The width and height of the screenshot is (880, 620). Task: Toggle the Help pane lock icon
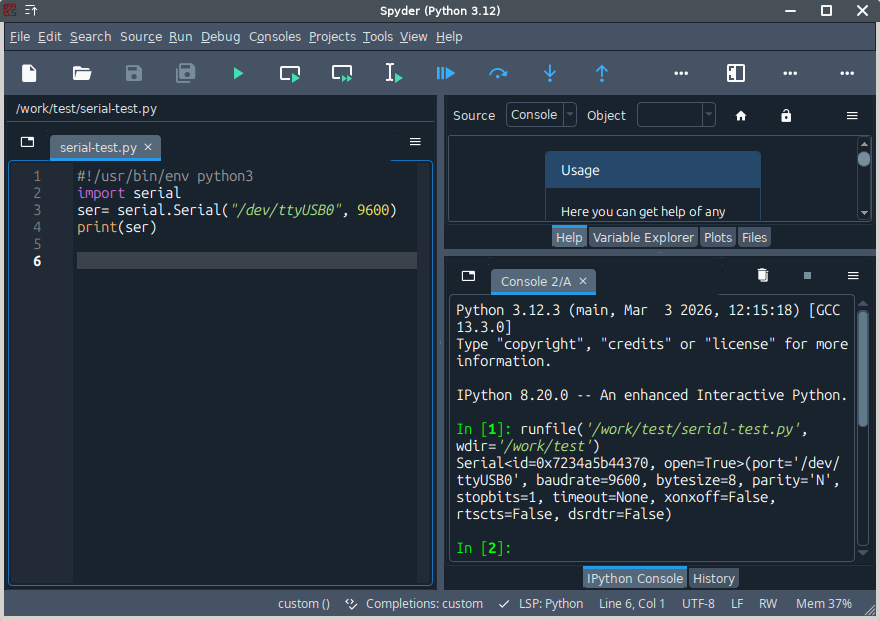click(786, 116)
